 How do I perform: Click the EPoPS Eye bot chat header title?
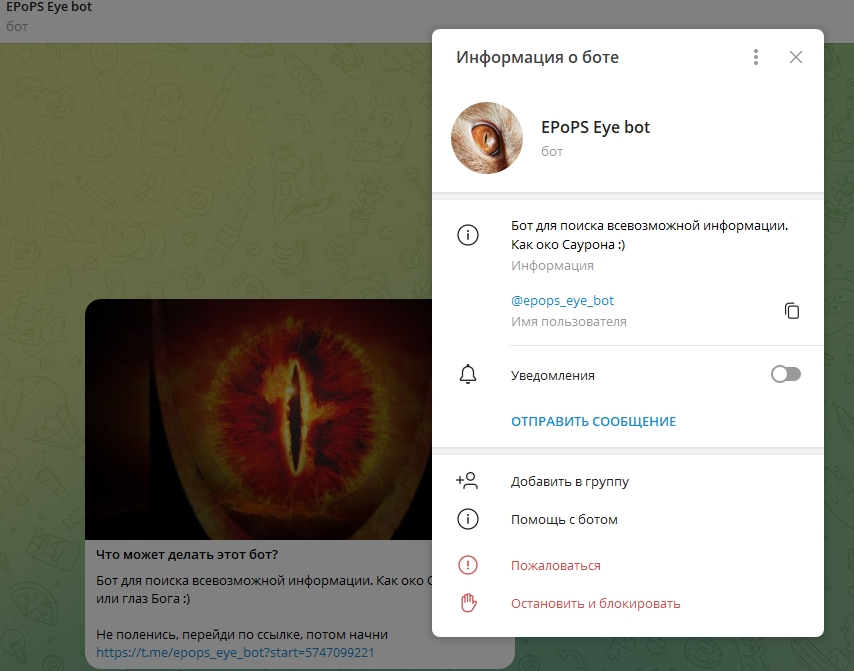[49, 7]
